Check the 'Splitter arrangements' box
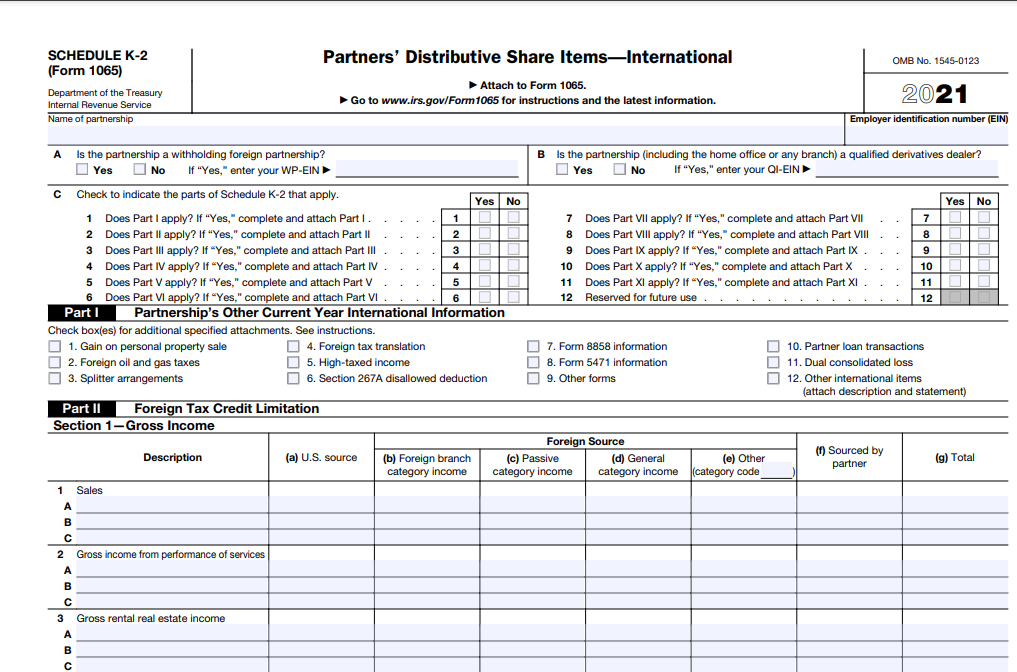The width and height of the screenshot is (1017, 672). (54, 379)
